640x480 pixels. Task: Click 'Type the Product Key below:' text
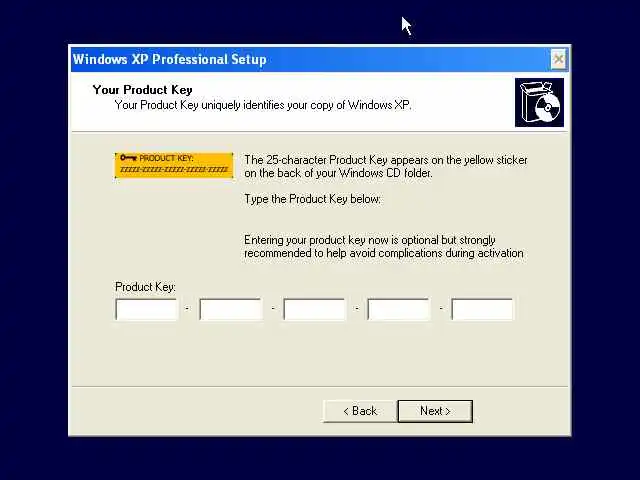[x=312, y=199]
